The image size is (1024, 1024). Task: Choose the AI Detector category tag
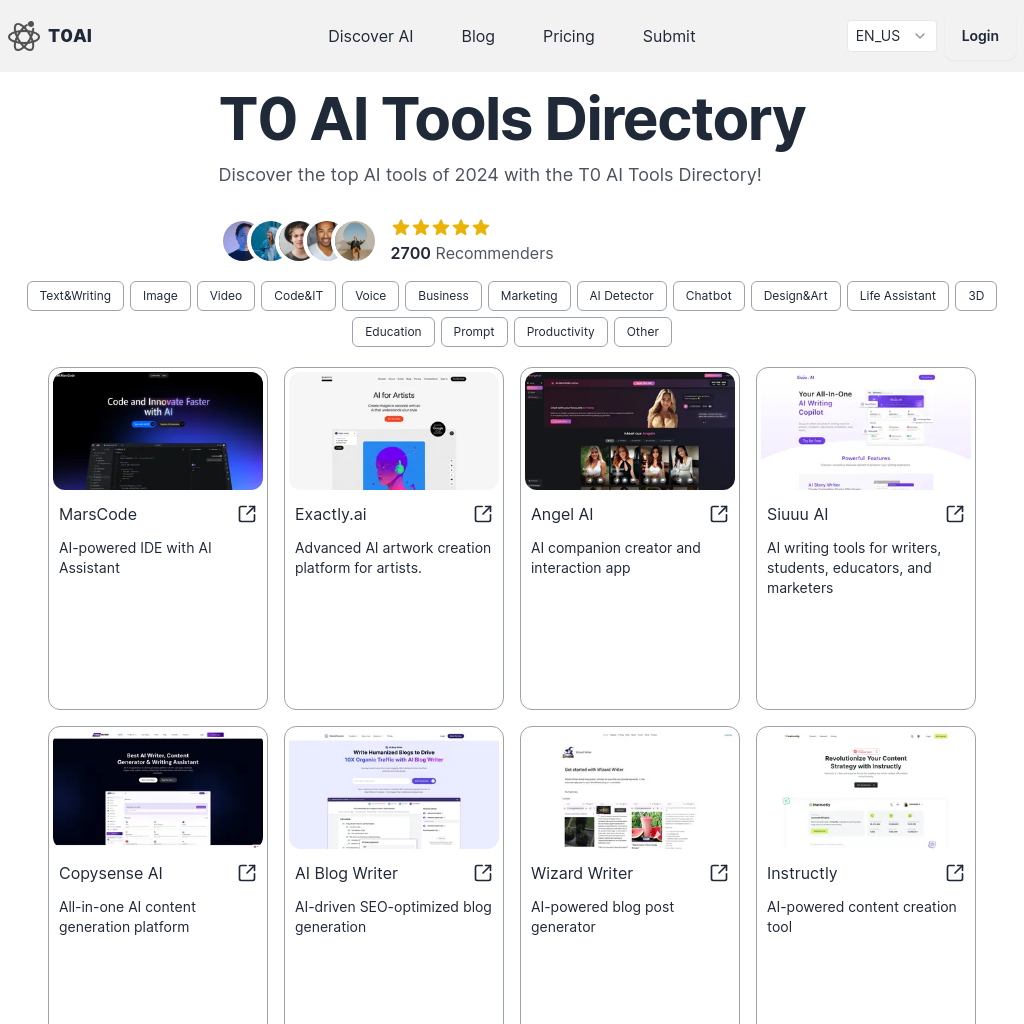(x=622, y=296)
